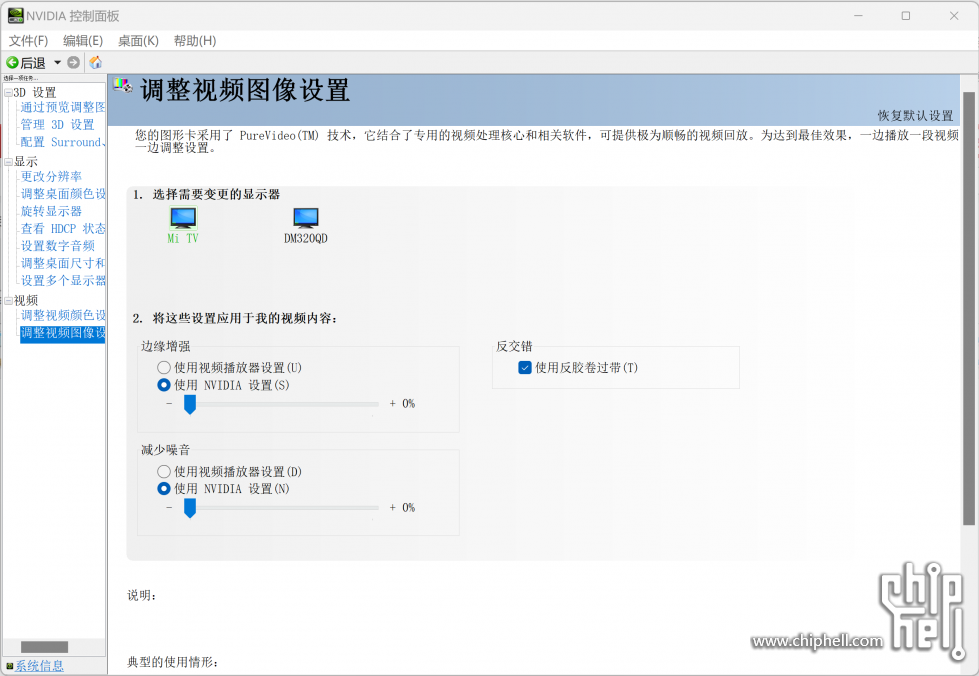Open the 编辑(E) menu

[83, 41]
